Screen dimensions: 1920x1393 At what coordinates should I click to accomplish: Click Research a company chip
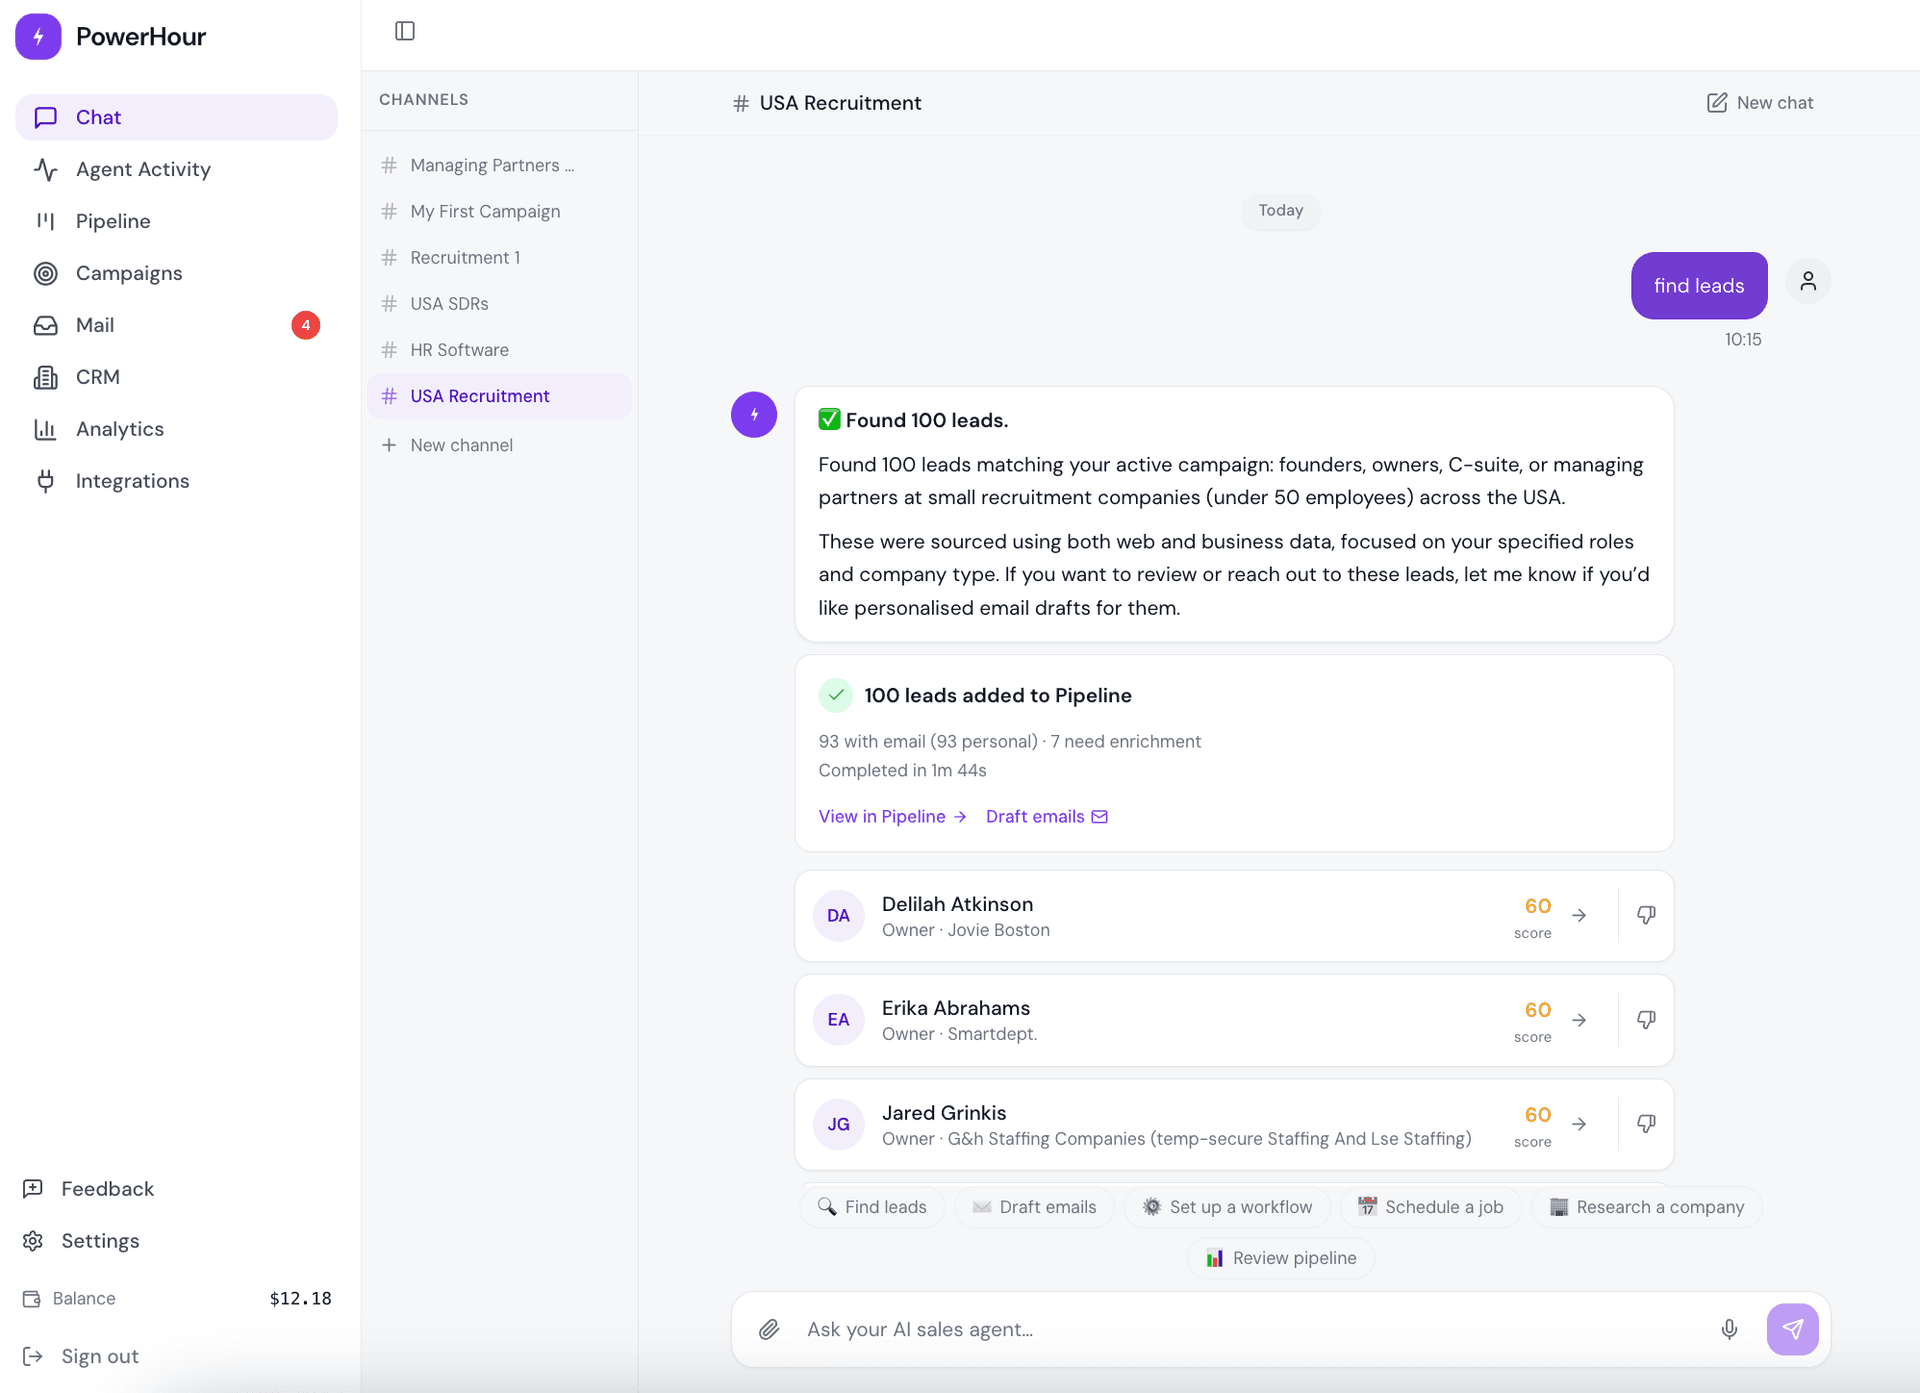pyautogui.click(x=1646, y=1207)
